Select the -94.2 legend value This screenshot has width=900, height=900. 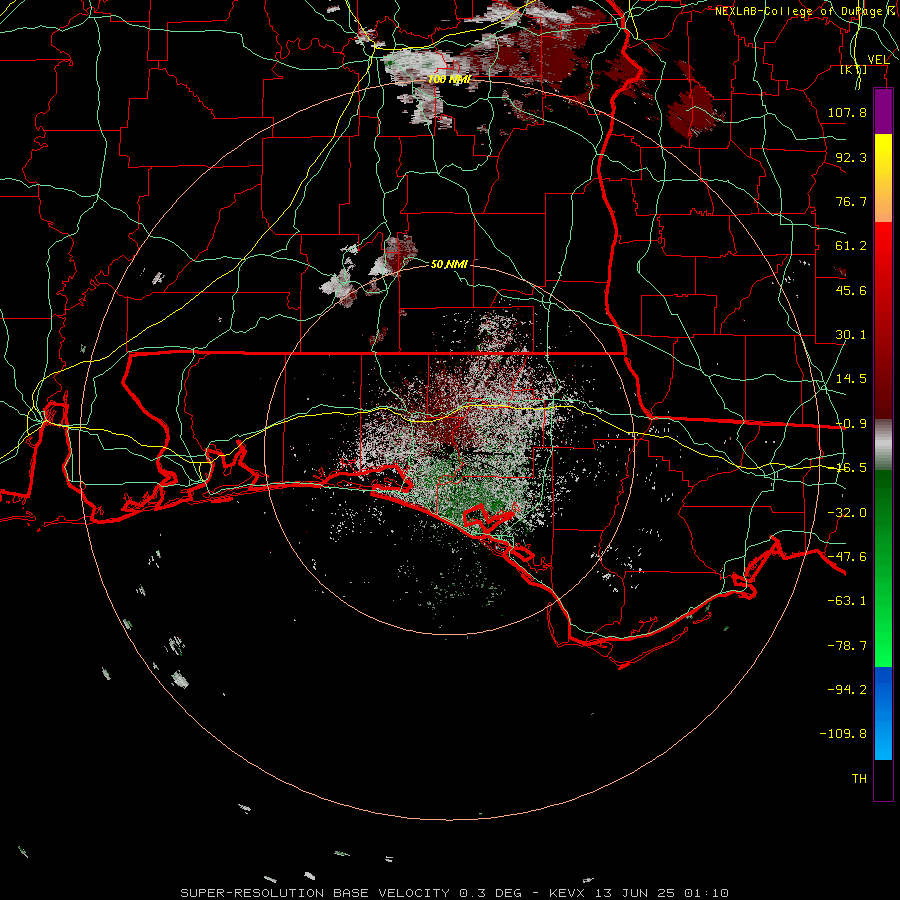coord(847,689)
